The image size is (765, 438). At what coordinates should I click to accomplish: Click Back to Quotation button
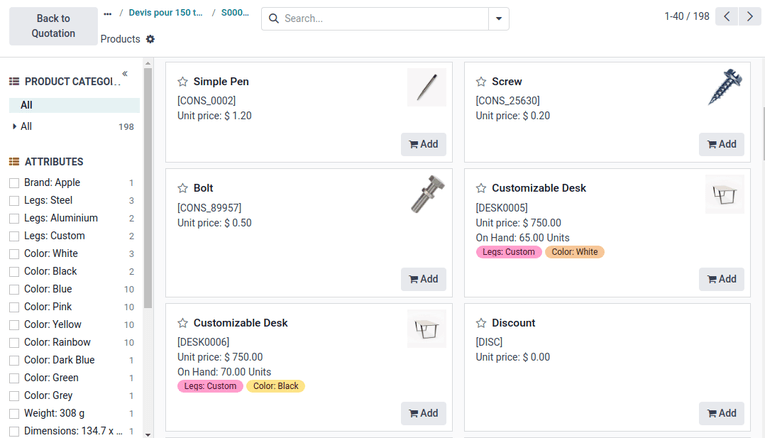[x=53, y=26]
